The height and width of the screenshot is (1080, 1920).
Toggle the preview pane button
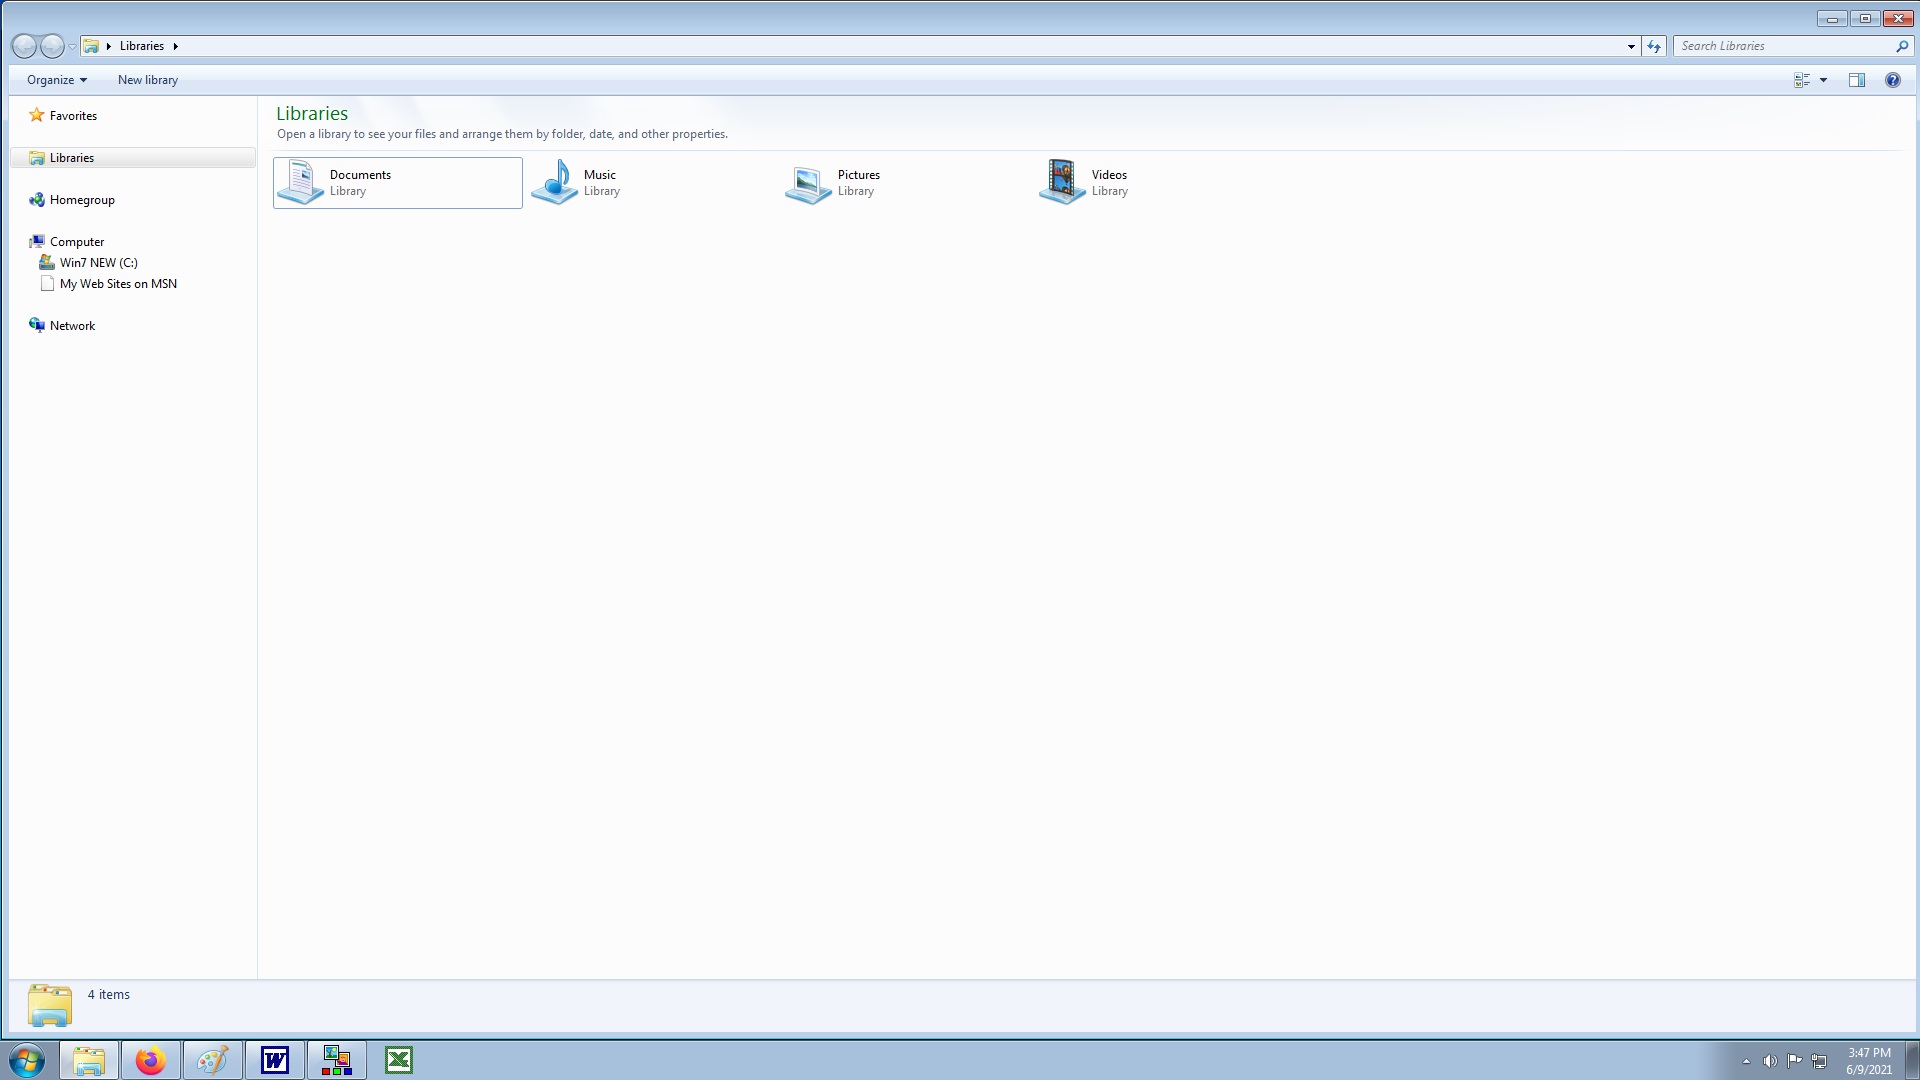1856,80
